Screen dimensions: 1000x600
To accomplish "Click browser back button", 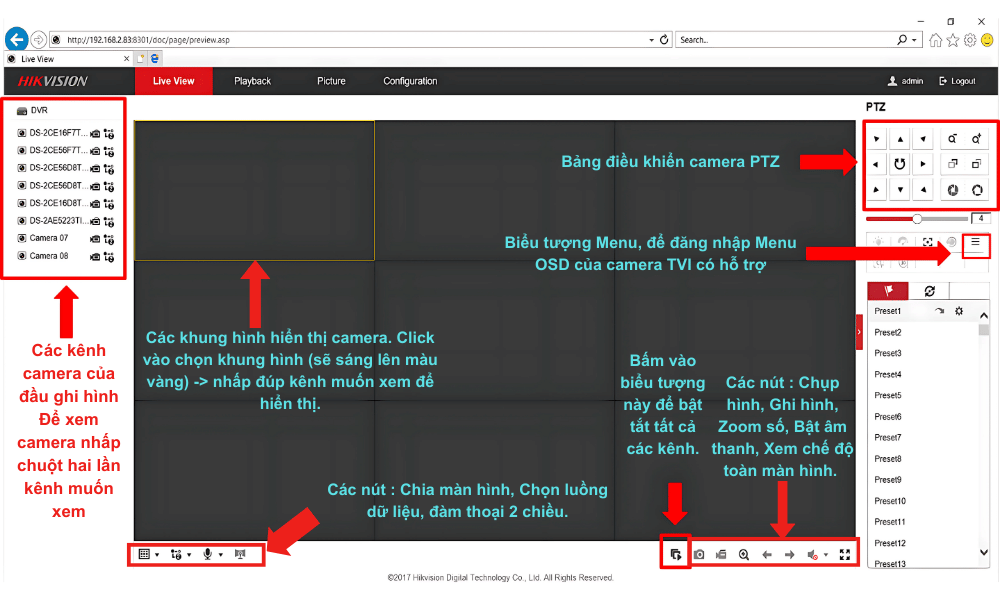I will [17, 39].
